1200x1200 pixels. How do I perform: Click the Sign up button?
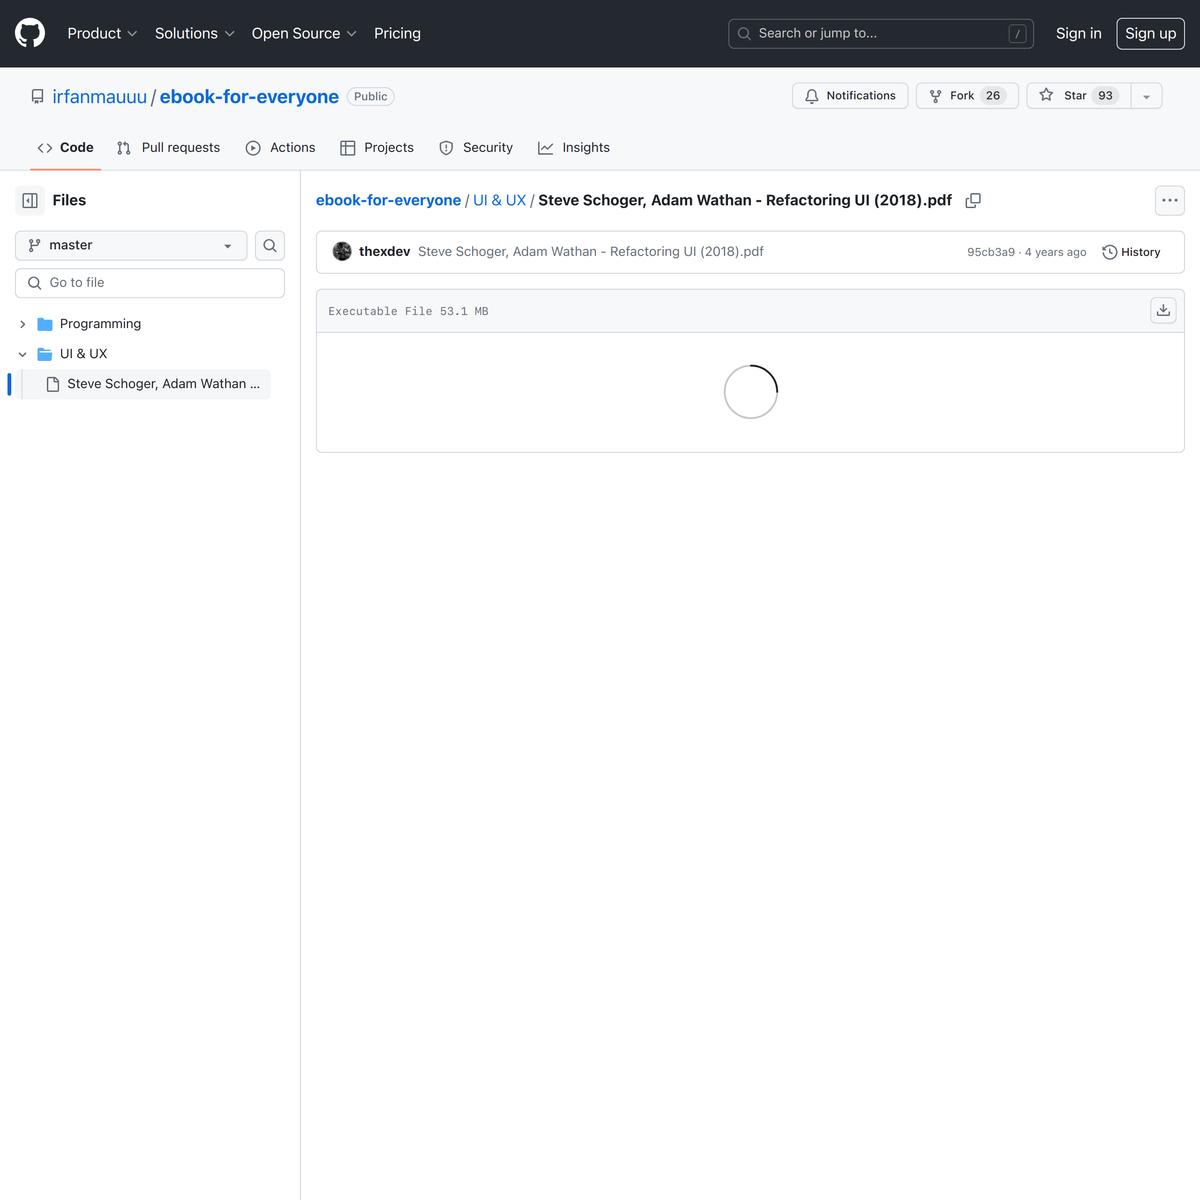(1150, 33)
